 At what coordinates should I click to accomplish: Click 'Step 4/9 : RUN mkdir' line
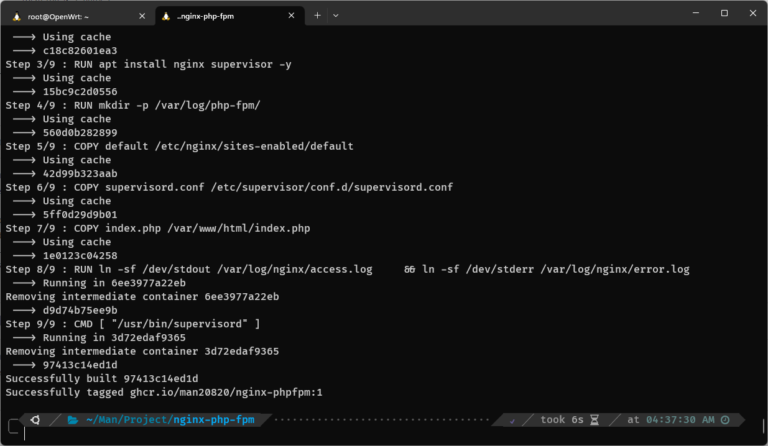[x=133, y=105]
